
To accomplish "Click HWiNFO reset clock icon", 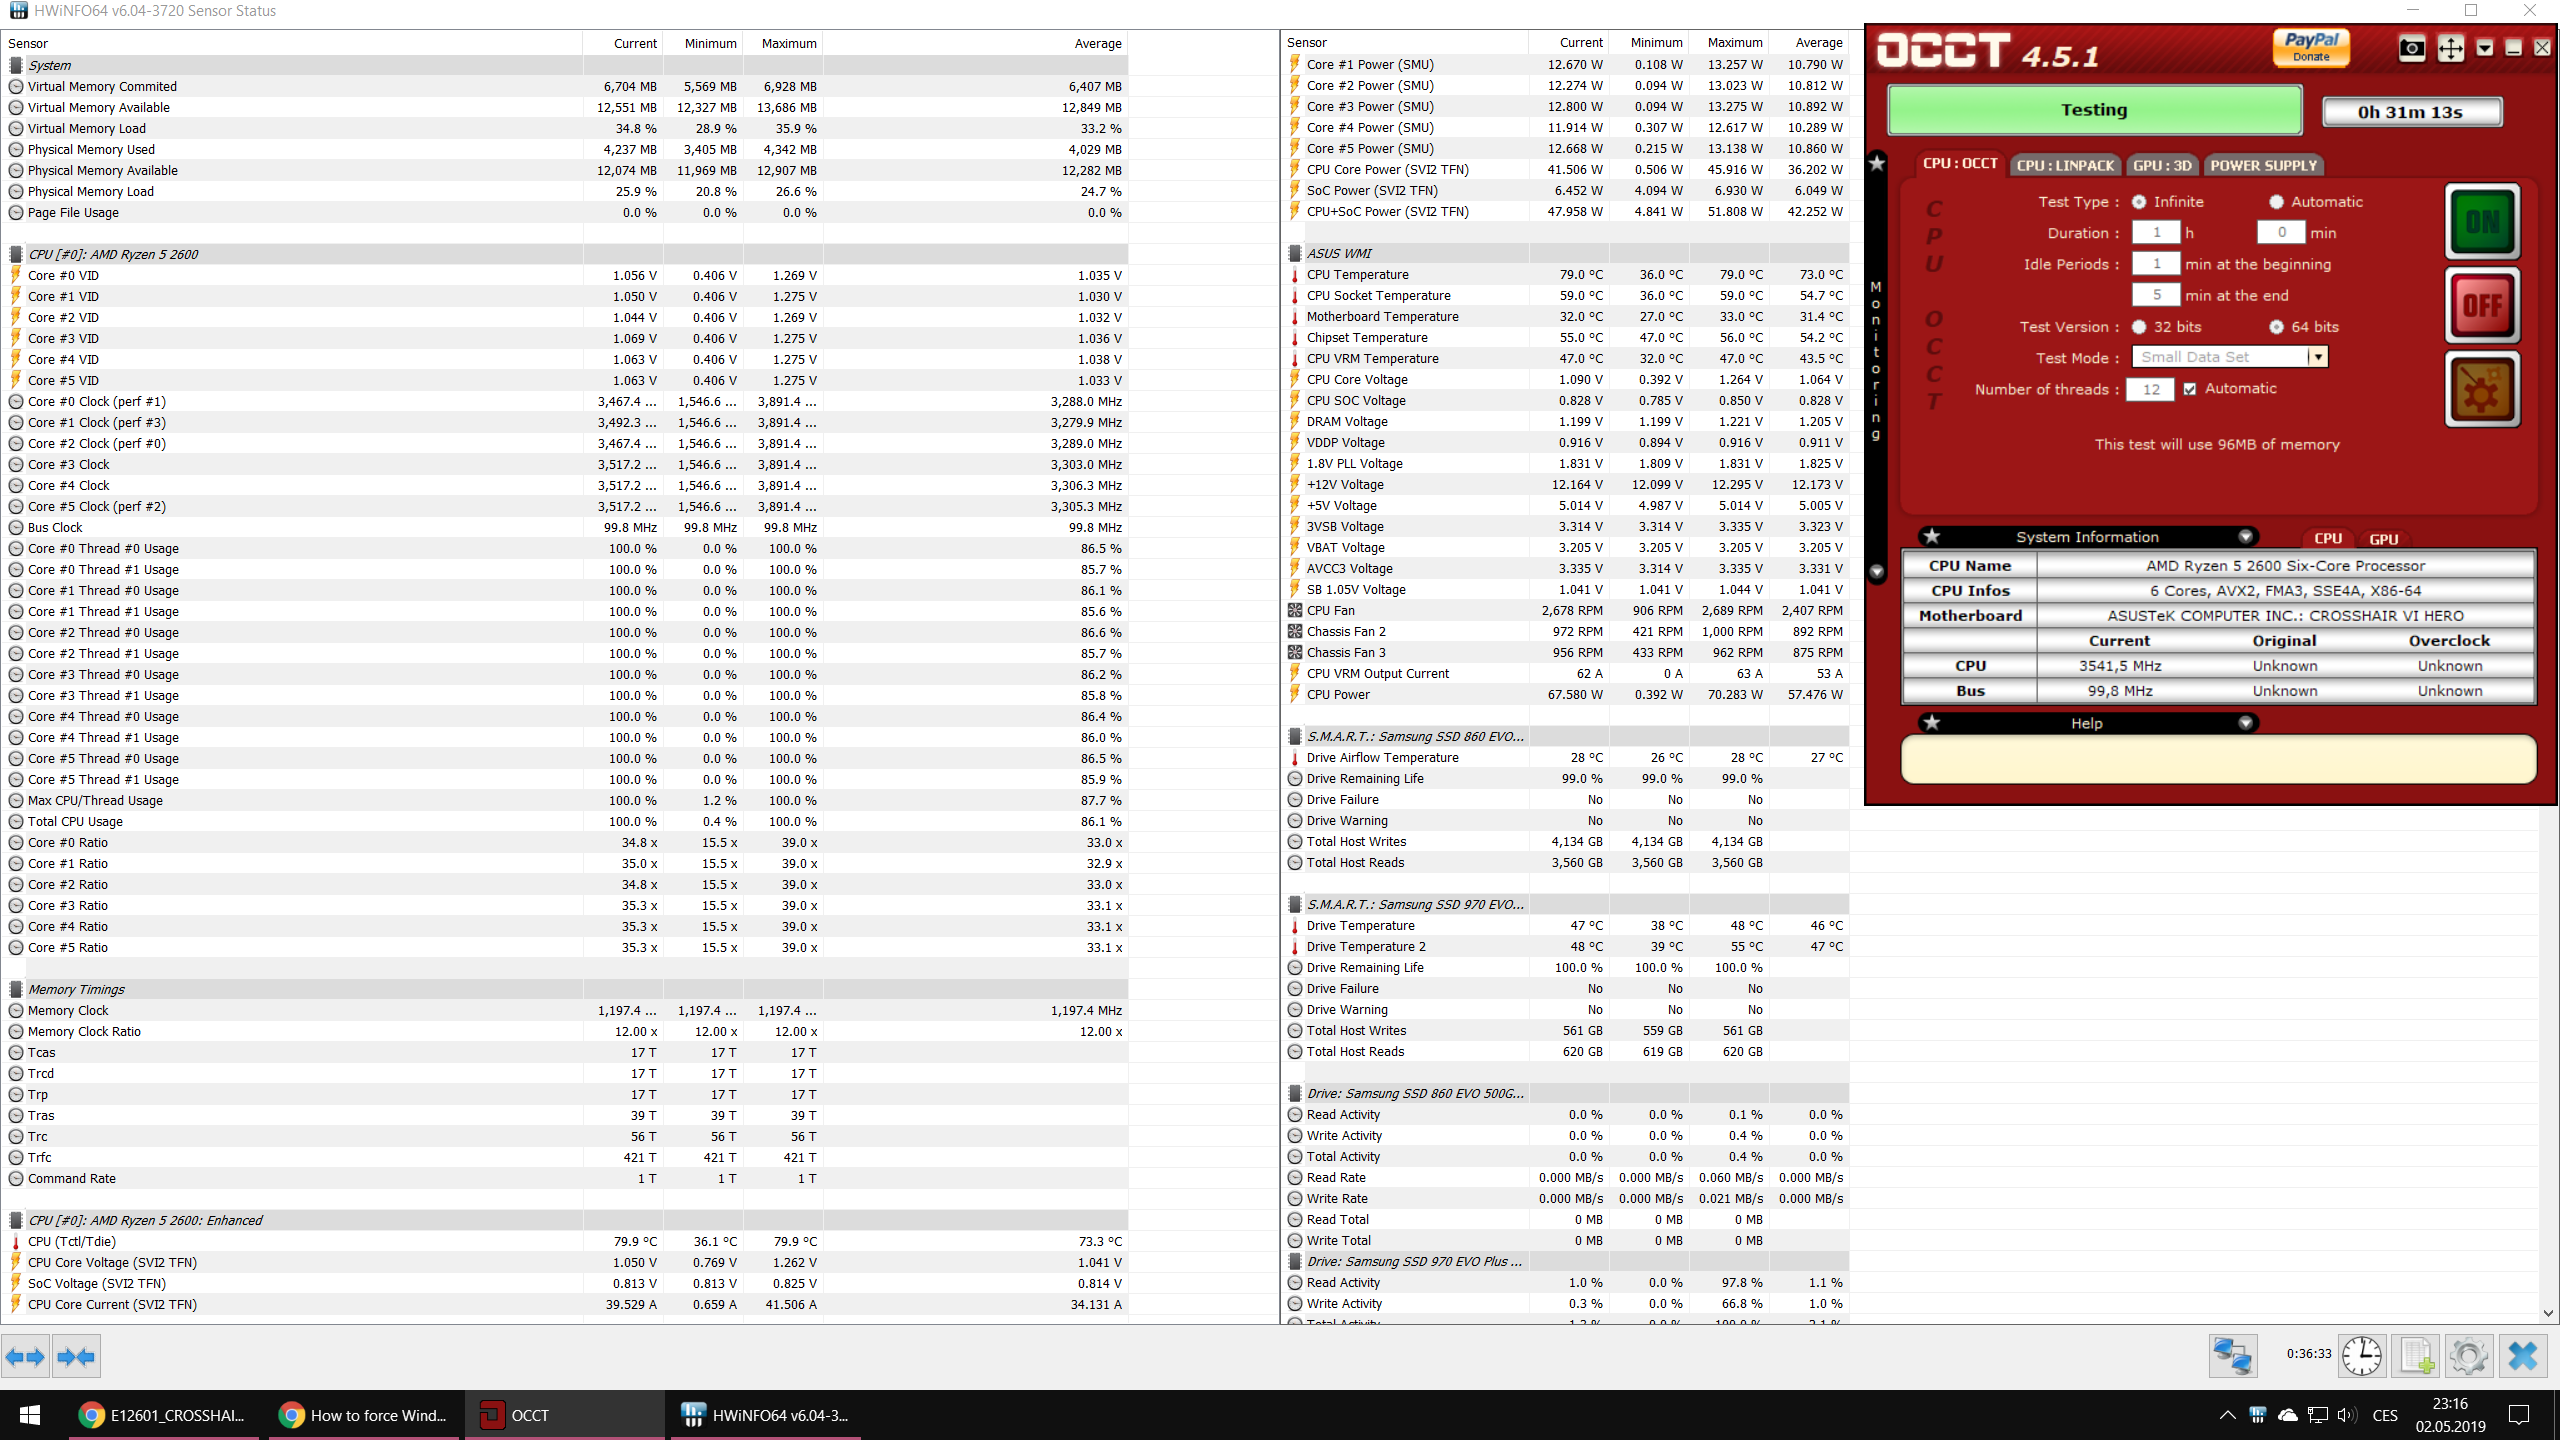I will [2361, 1356].
